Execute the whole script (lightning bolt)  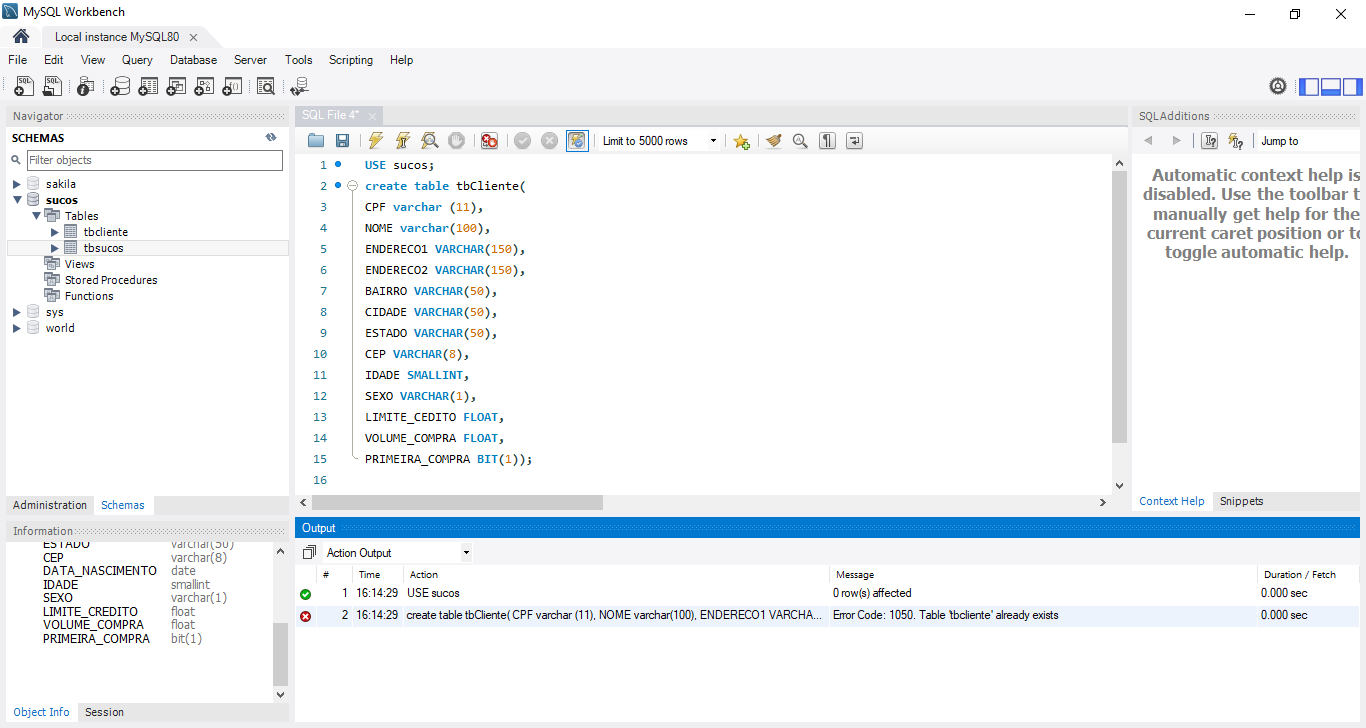point(376,141)
